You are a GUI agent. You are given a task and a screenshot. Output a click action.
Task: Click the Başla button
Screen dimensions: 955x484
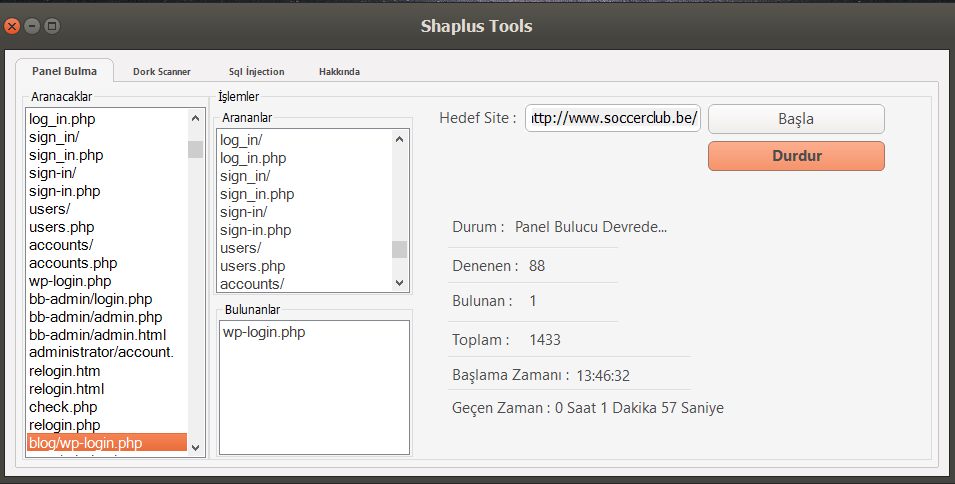(x=796, y=119)
